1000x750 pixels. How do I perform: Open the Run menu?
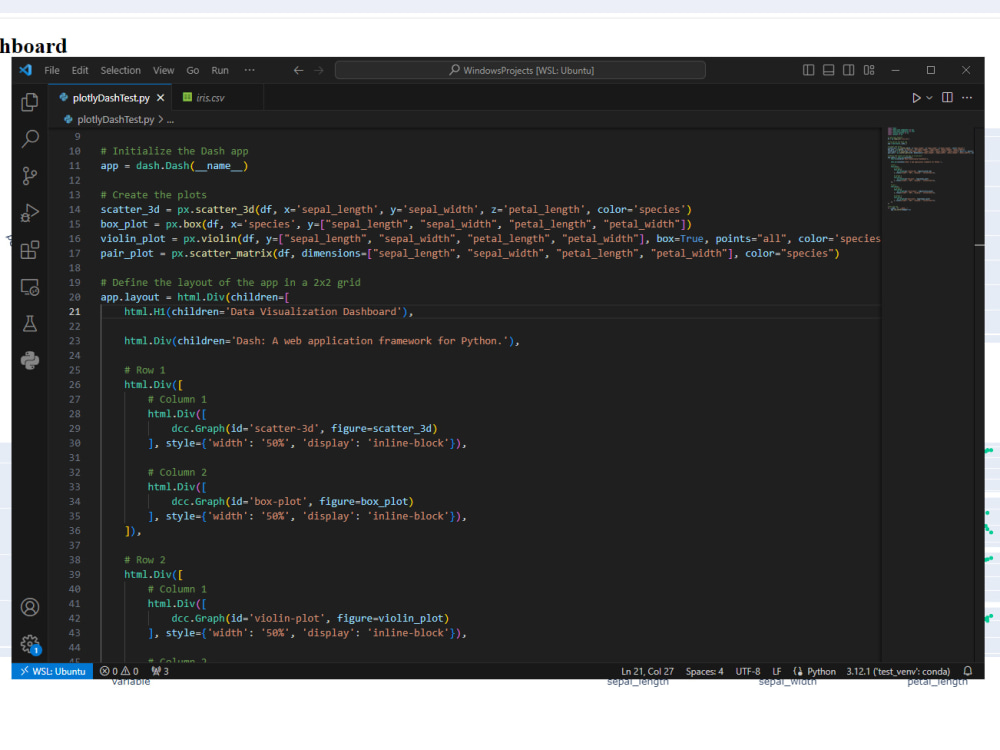click(x=219, y=70)
